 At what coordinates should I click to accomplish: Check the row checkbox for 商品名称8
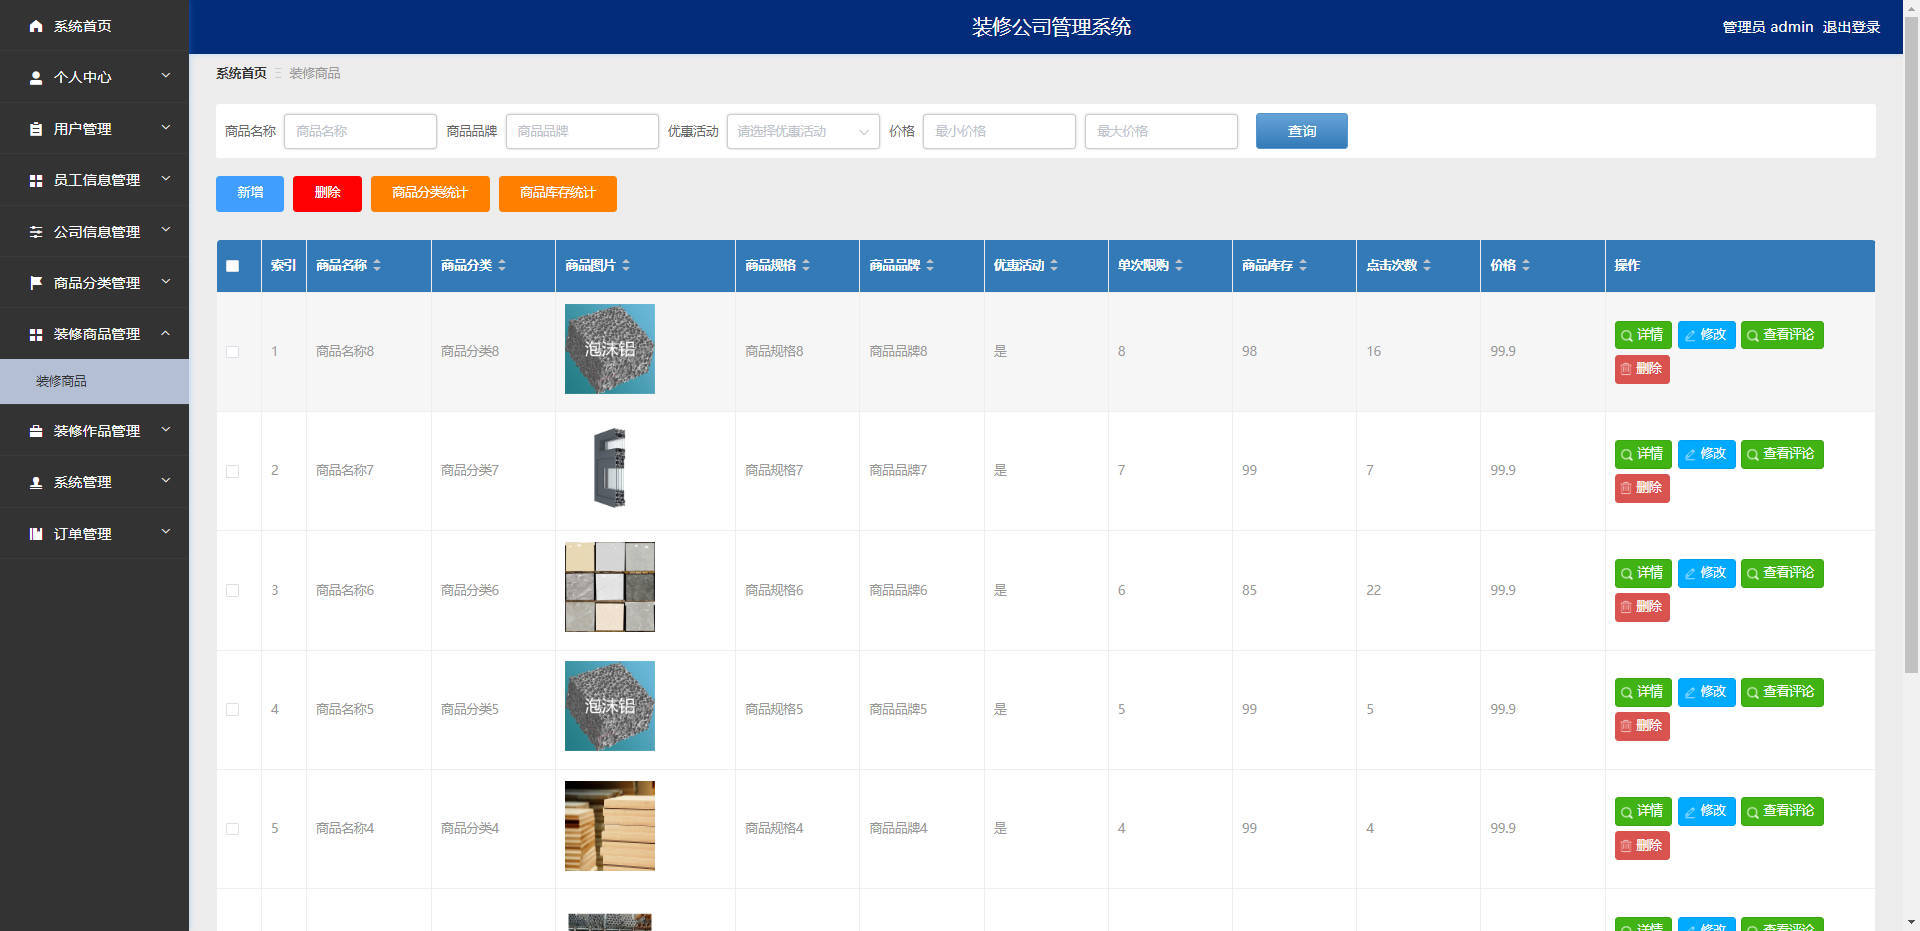[x=233, y=352]
